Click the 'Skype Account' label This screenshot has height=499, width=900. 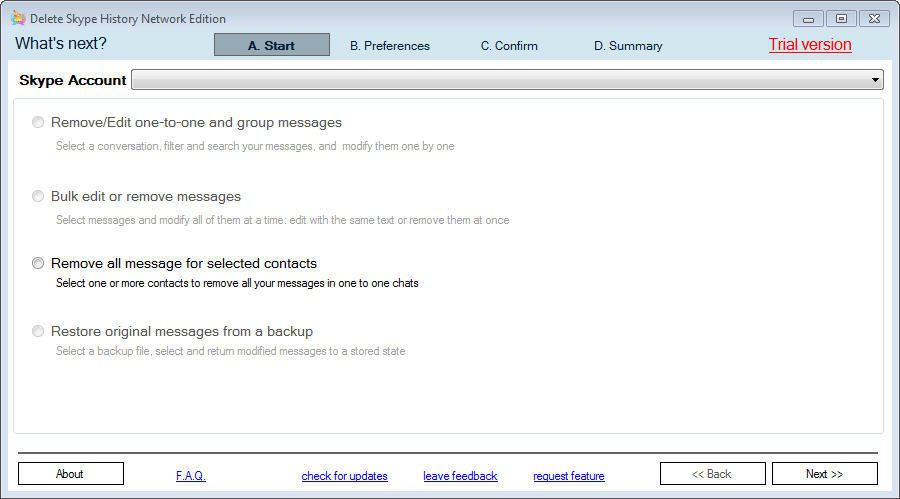[x=72, y=80]
